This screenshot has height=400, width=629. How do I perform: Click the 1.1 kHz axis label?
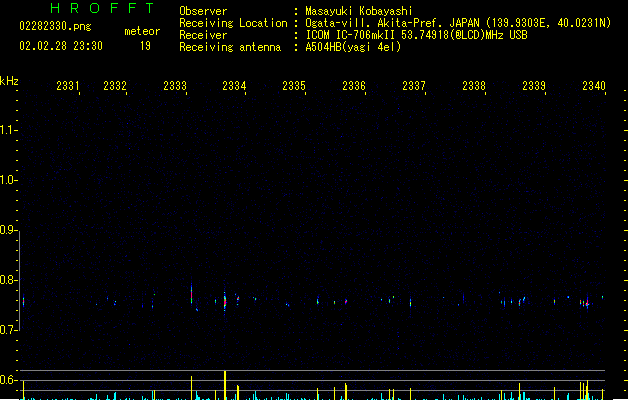(8, 130)
